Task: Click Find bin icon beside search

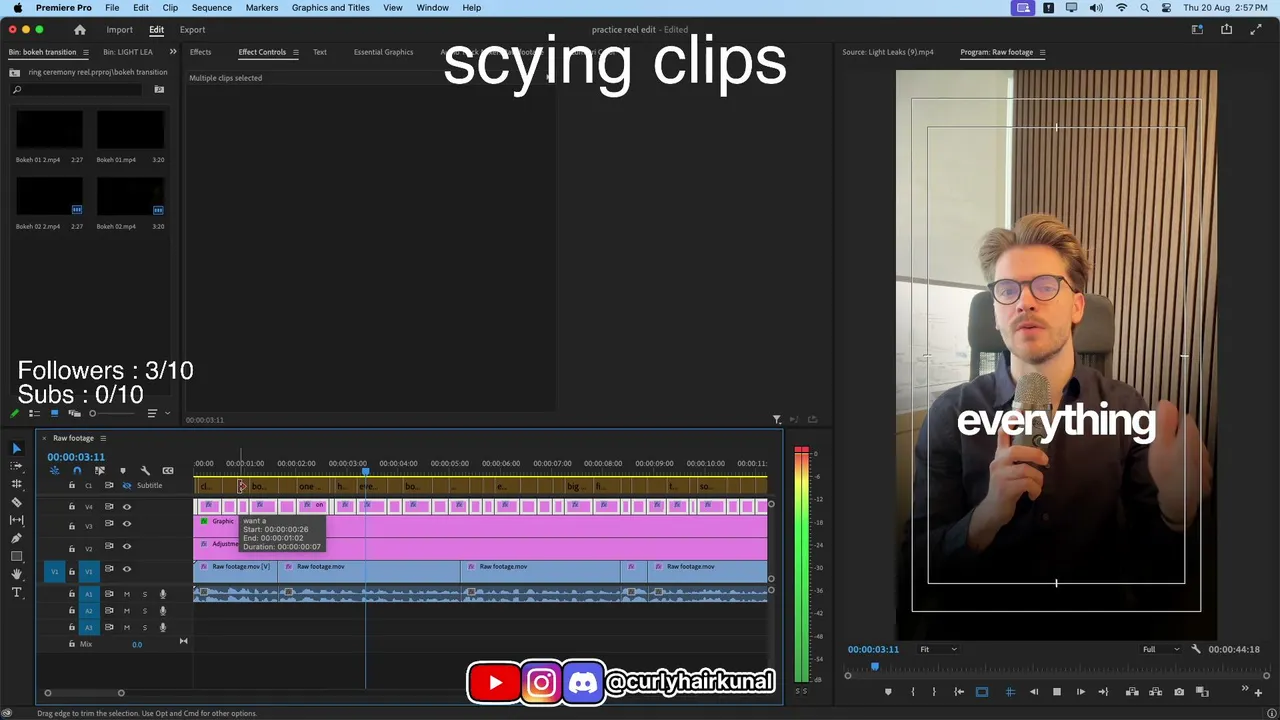Action: coord(159,90)
